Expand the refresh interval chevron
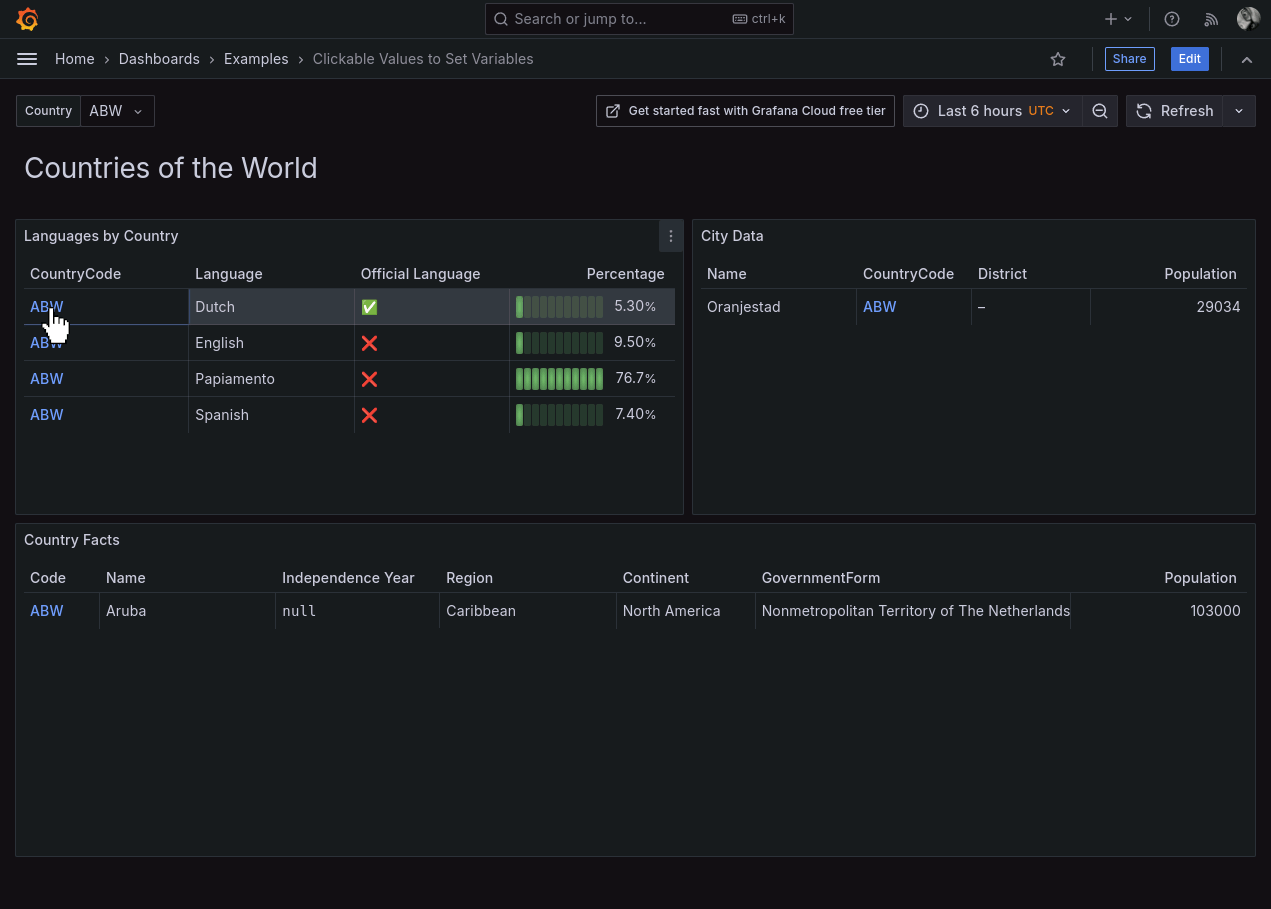Viewport: 1271px width, 909px height. (x=1239, y=111)
